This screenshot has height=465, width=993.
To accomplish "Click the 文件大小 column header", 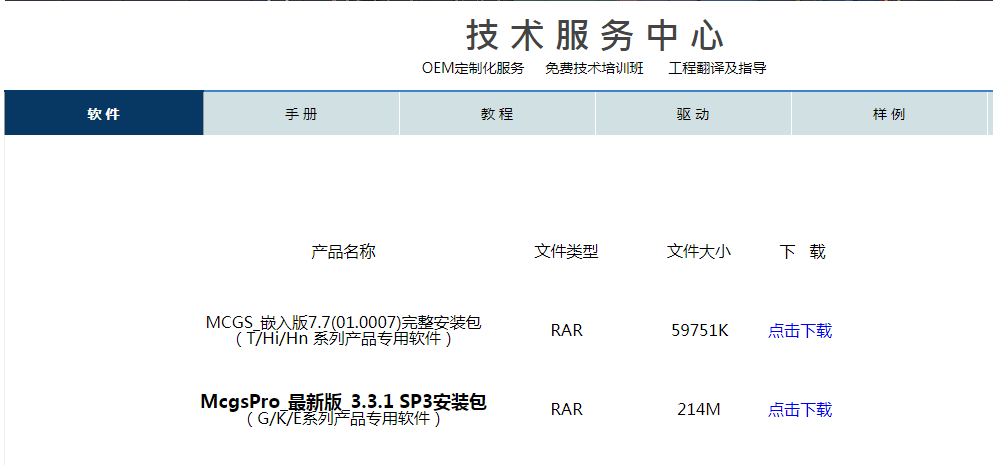I will tap(699, 252).
